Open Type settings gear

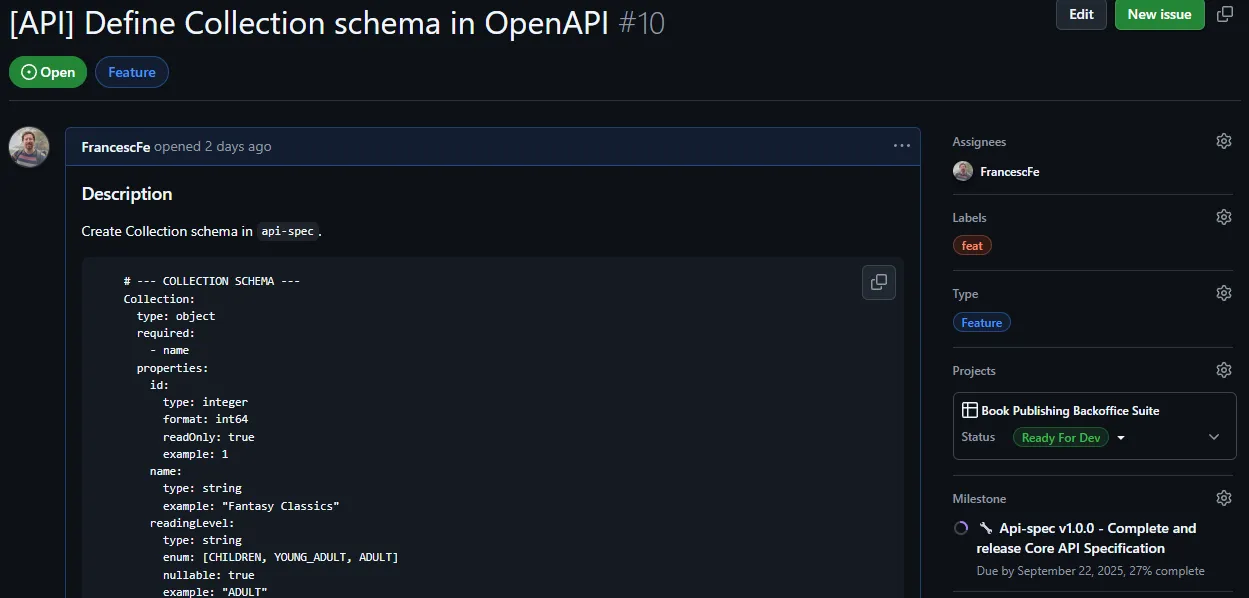click(1224, 293)
